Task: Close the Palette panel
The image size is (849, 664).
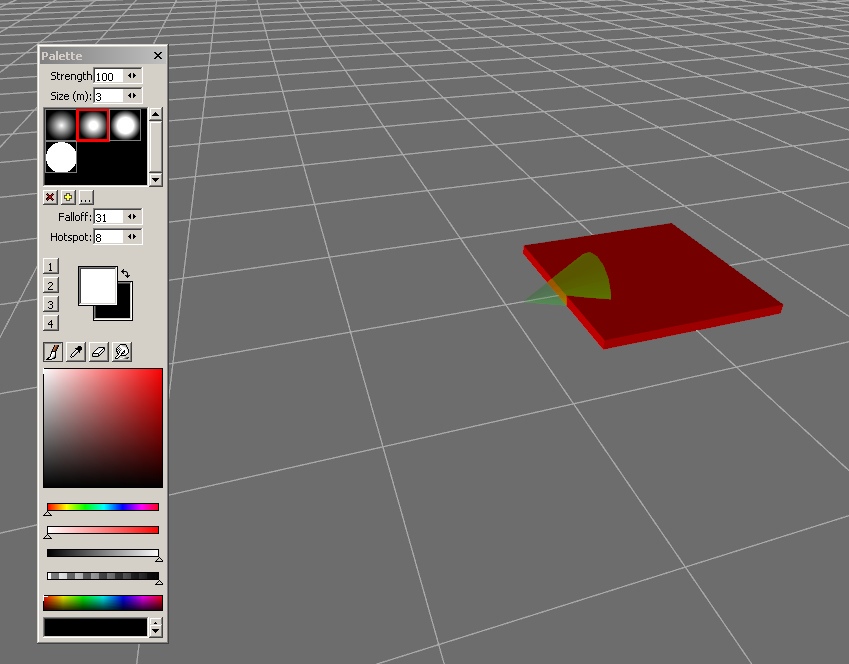Action: click(158, 55)
